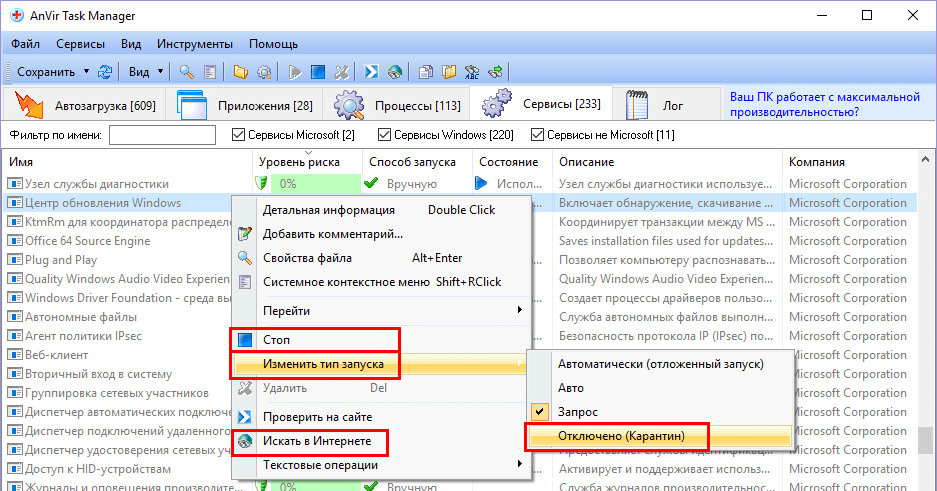Click the Фильтр по имени input field
This screenshot has width=937, height=491.
tap(163, 135)
